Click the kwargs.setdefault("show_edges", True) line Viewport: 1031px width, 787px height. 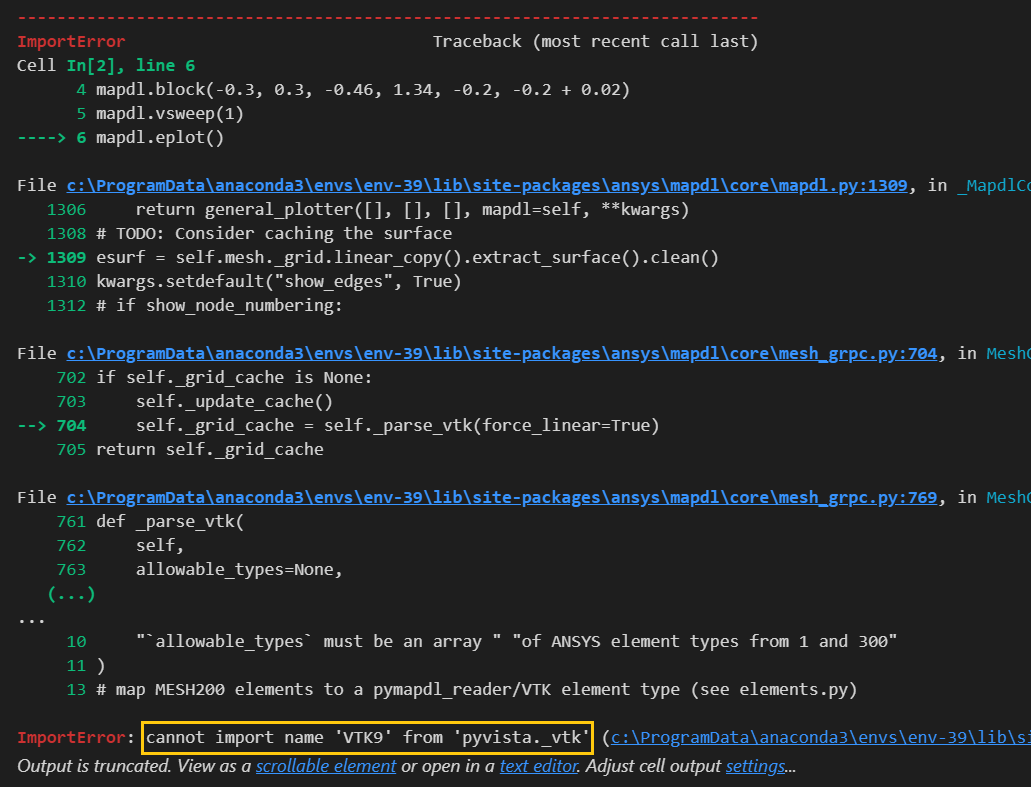(279, 281)
